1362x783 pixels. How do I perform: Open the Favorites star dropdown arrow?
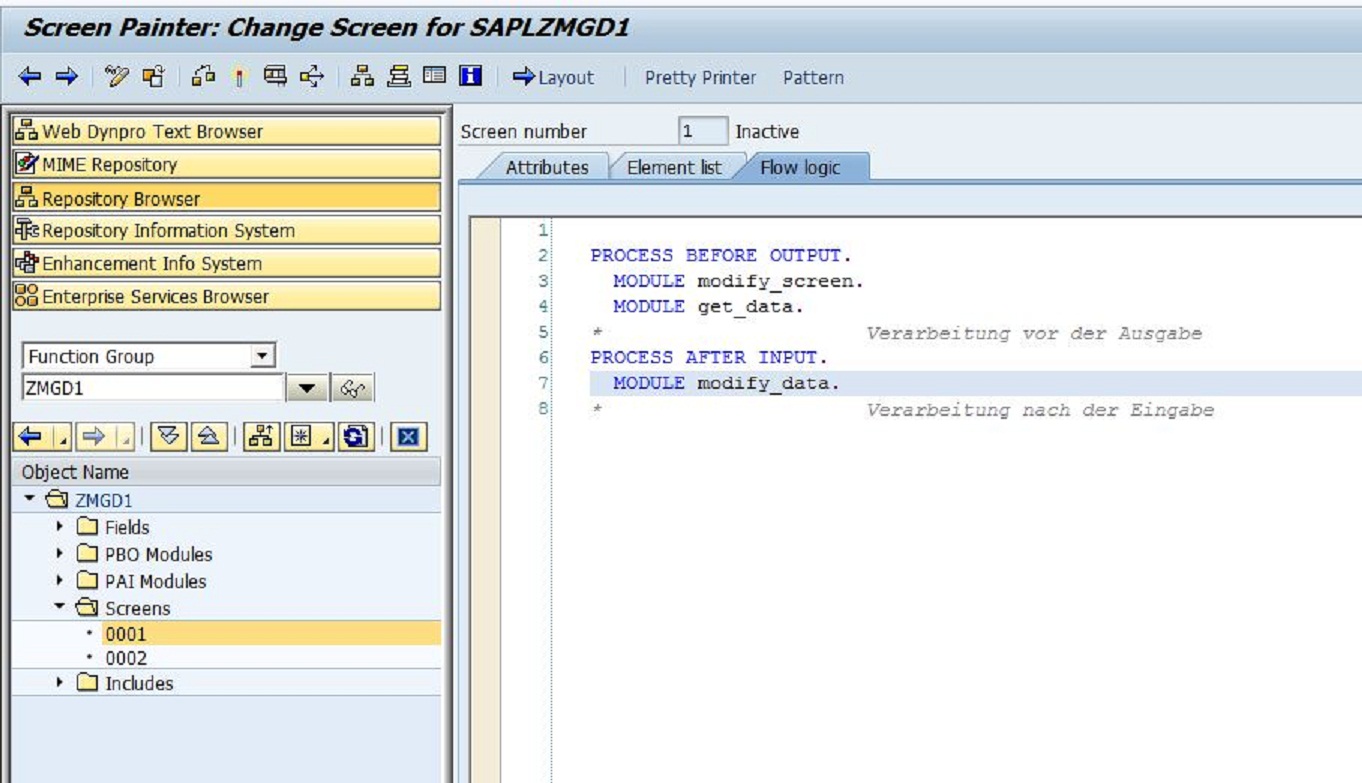(x=326, y=437)
